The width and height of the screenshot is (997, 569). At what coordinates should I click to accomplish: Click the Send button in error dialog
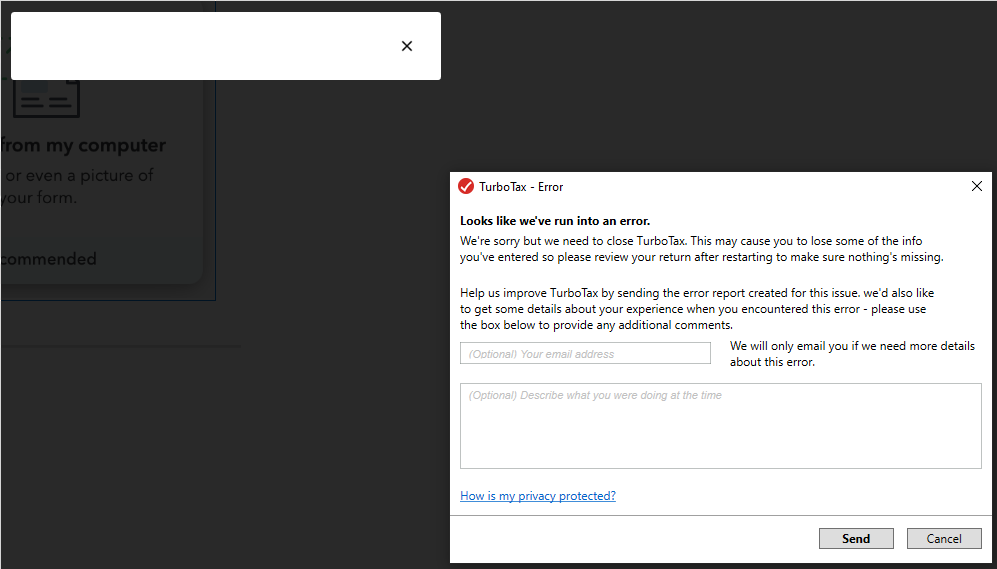click(x=856, y=538)
